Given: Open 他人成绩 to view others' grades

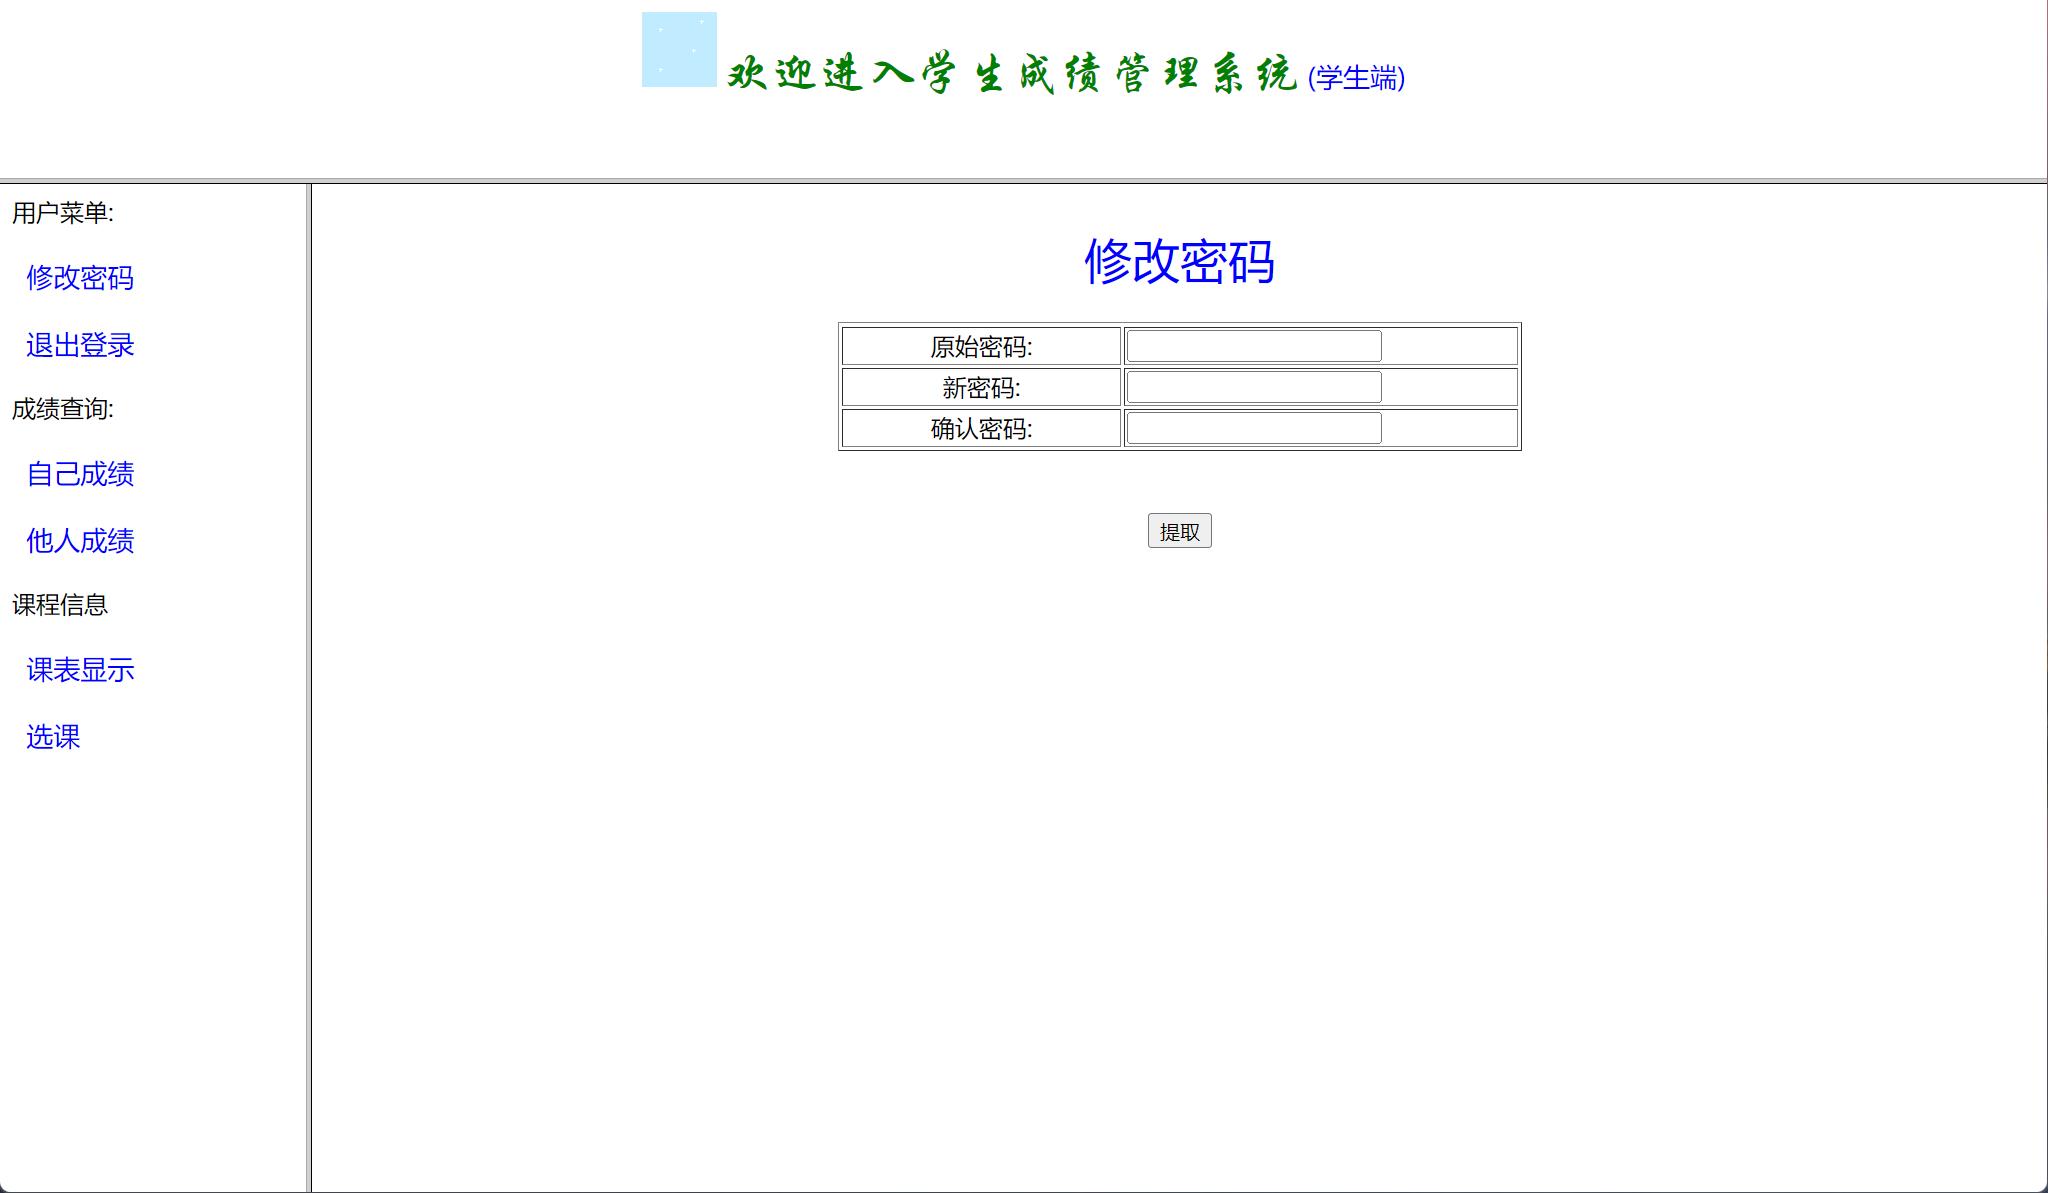Looking at the screenshot, I should 81,540.
